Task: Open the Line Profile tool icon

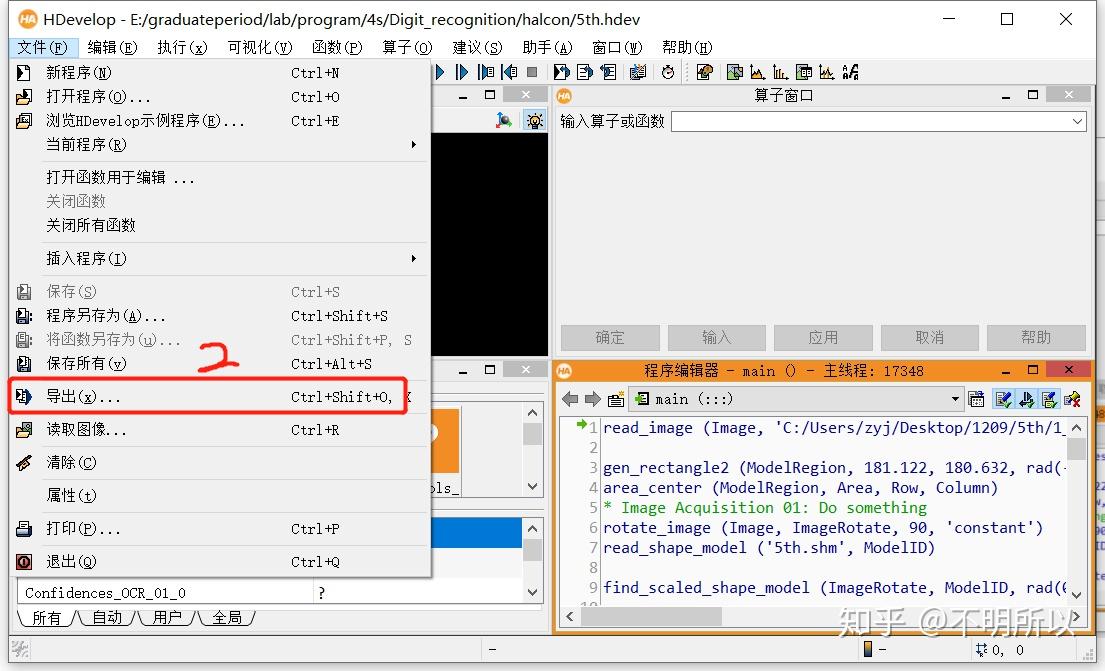Action: click(x=827, y=72)
